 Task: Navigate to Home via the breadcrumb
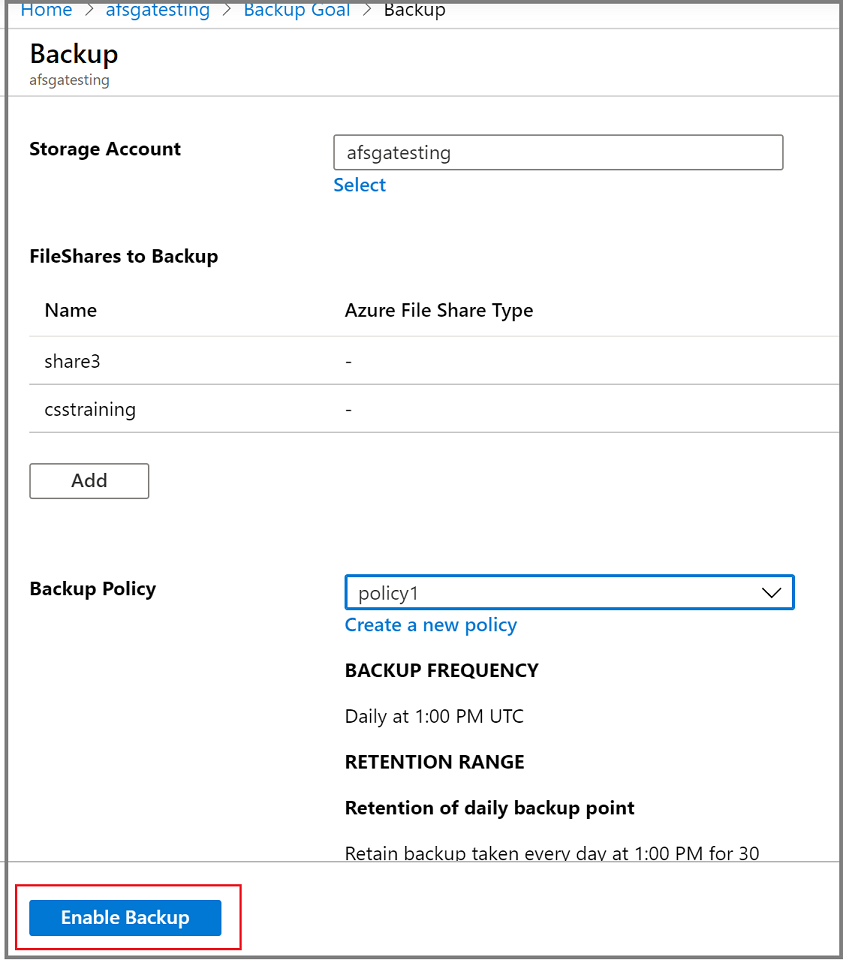point(46,10)
